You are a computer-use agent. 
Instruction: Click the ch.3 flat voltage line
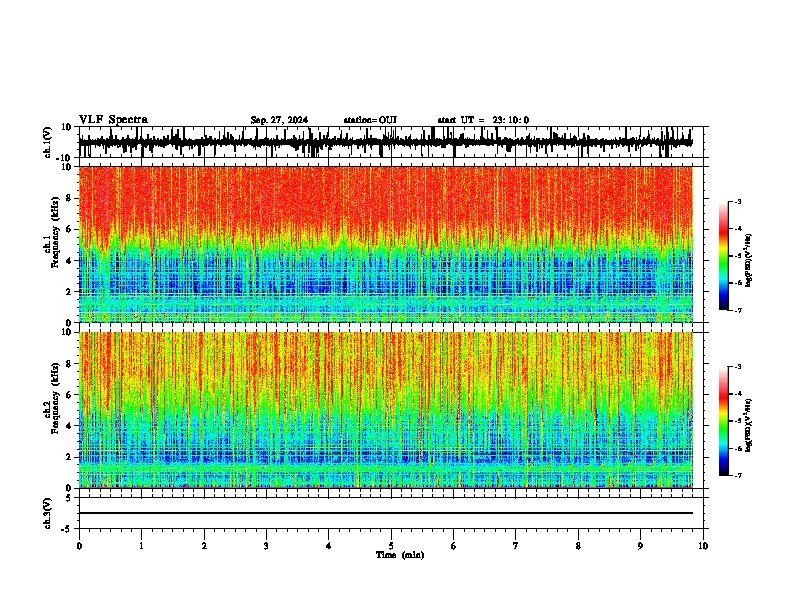pyautogui.click(x=385, y=513)
